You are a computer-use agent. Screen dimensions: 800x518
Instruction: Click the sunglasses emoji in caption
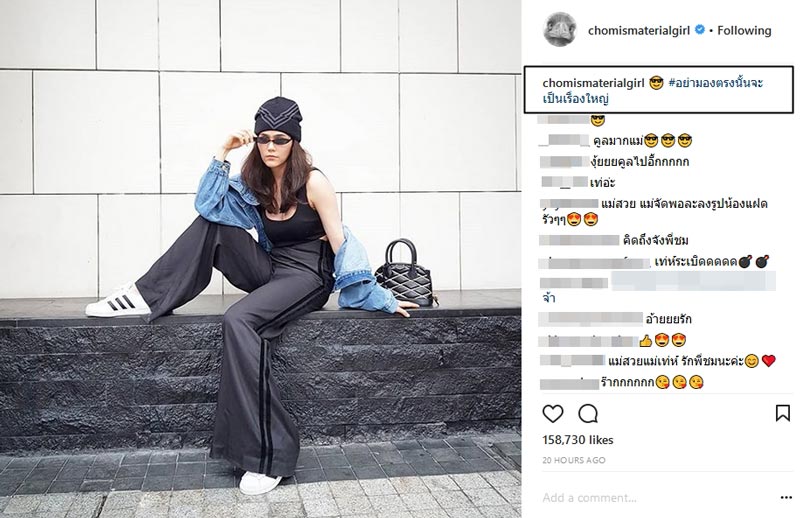click(x=656, y=83)
